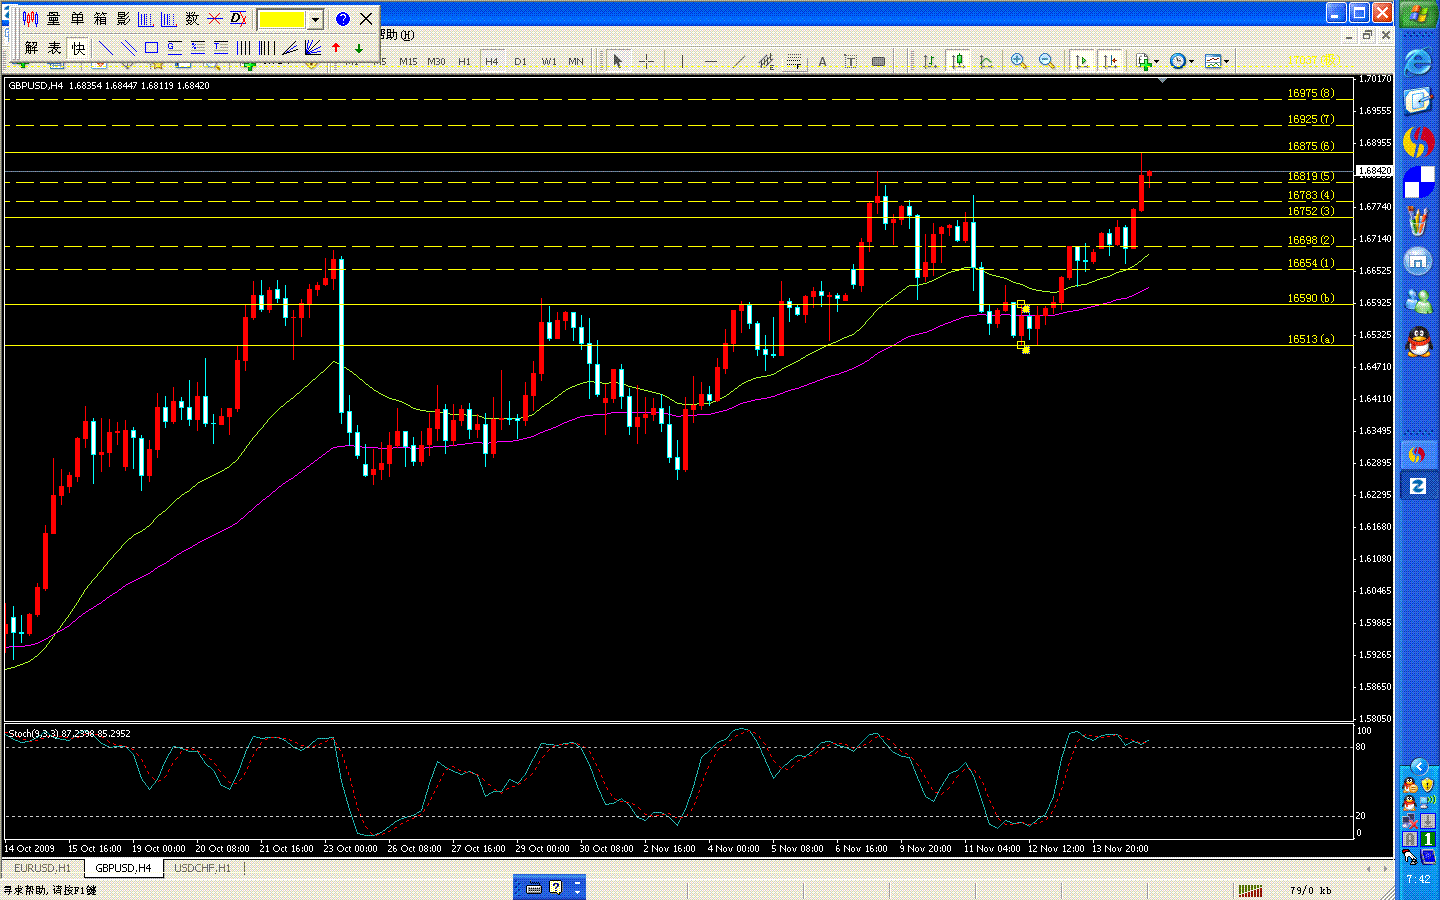The image size is (1440, 900).
Task: Open help with the blue question mark icon
Action: click(343, 19)
